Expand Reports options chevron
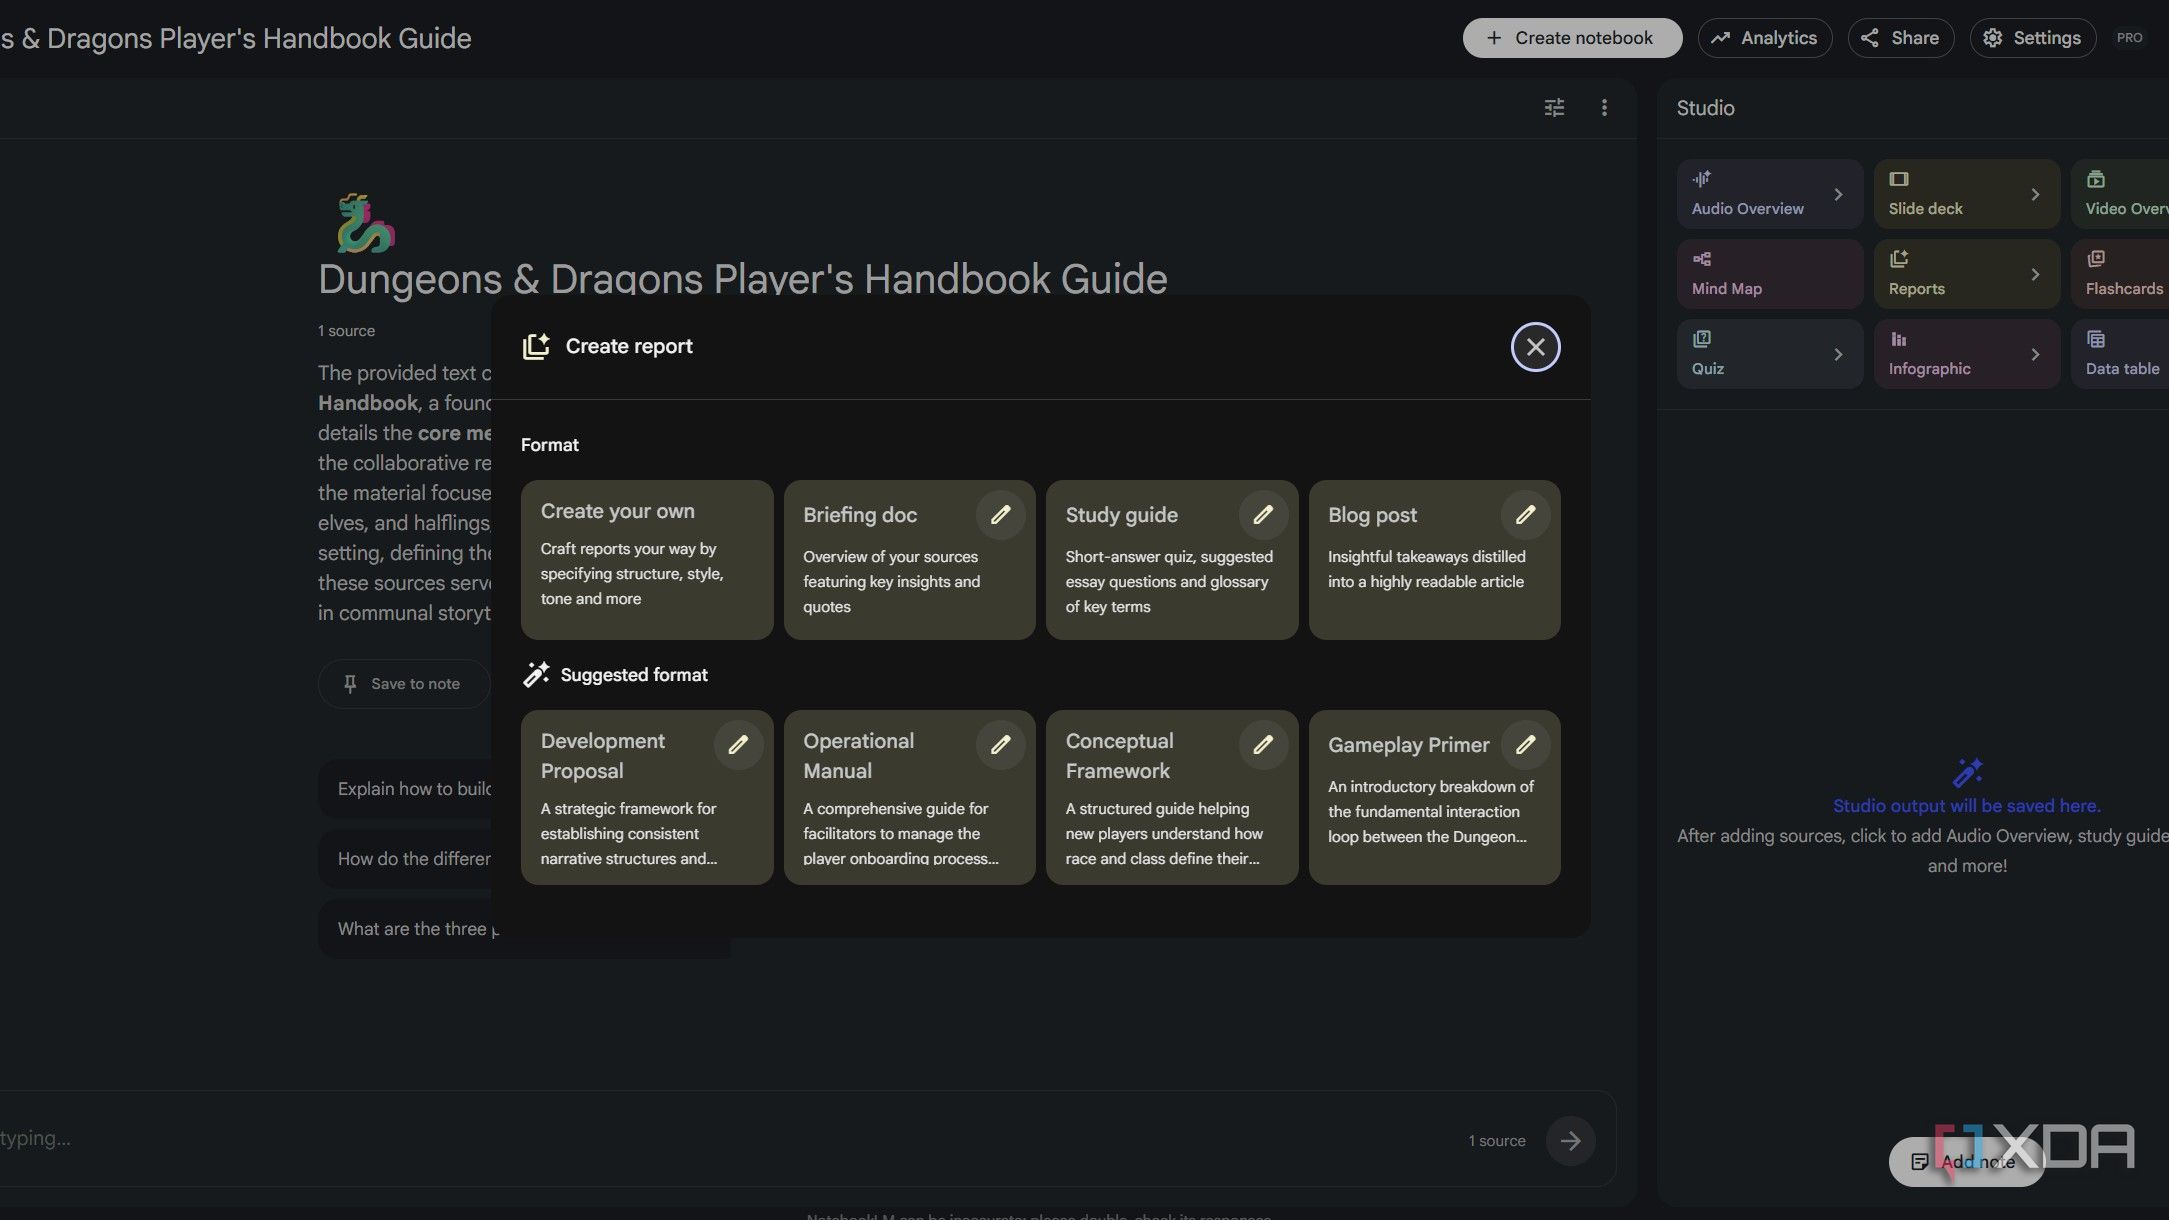2169x1220 pixels. click(x=2035, y=274)
